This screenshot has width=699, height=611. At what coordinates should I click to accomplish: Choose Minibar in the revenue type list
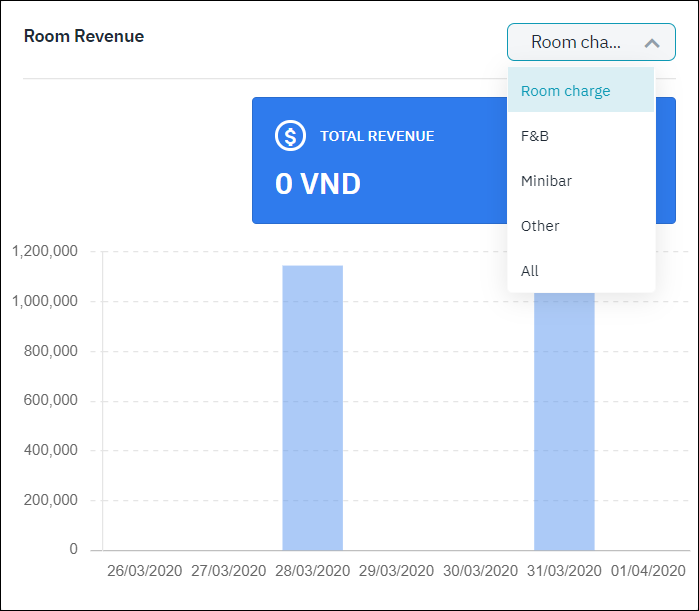(546, 181)
